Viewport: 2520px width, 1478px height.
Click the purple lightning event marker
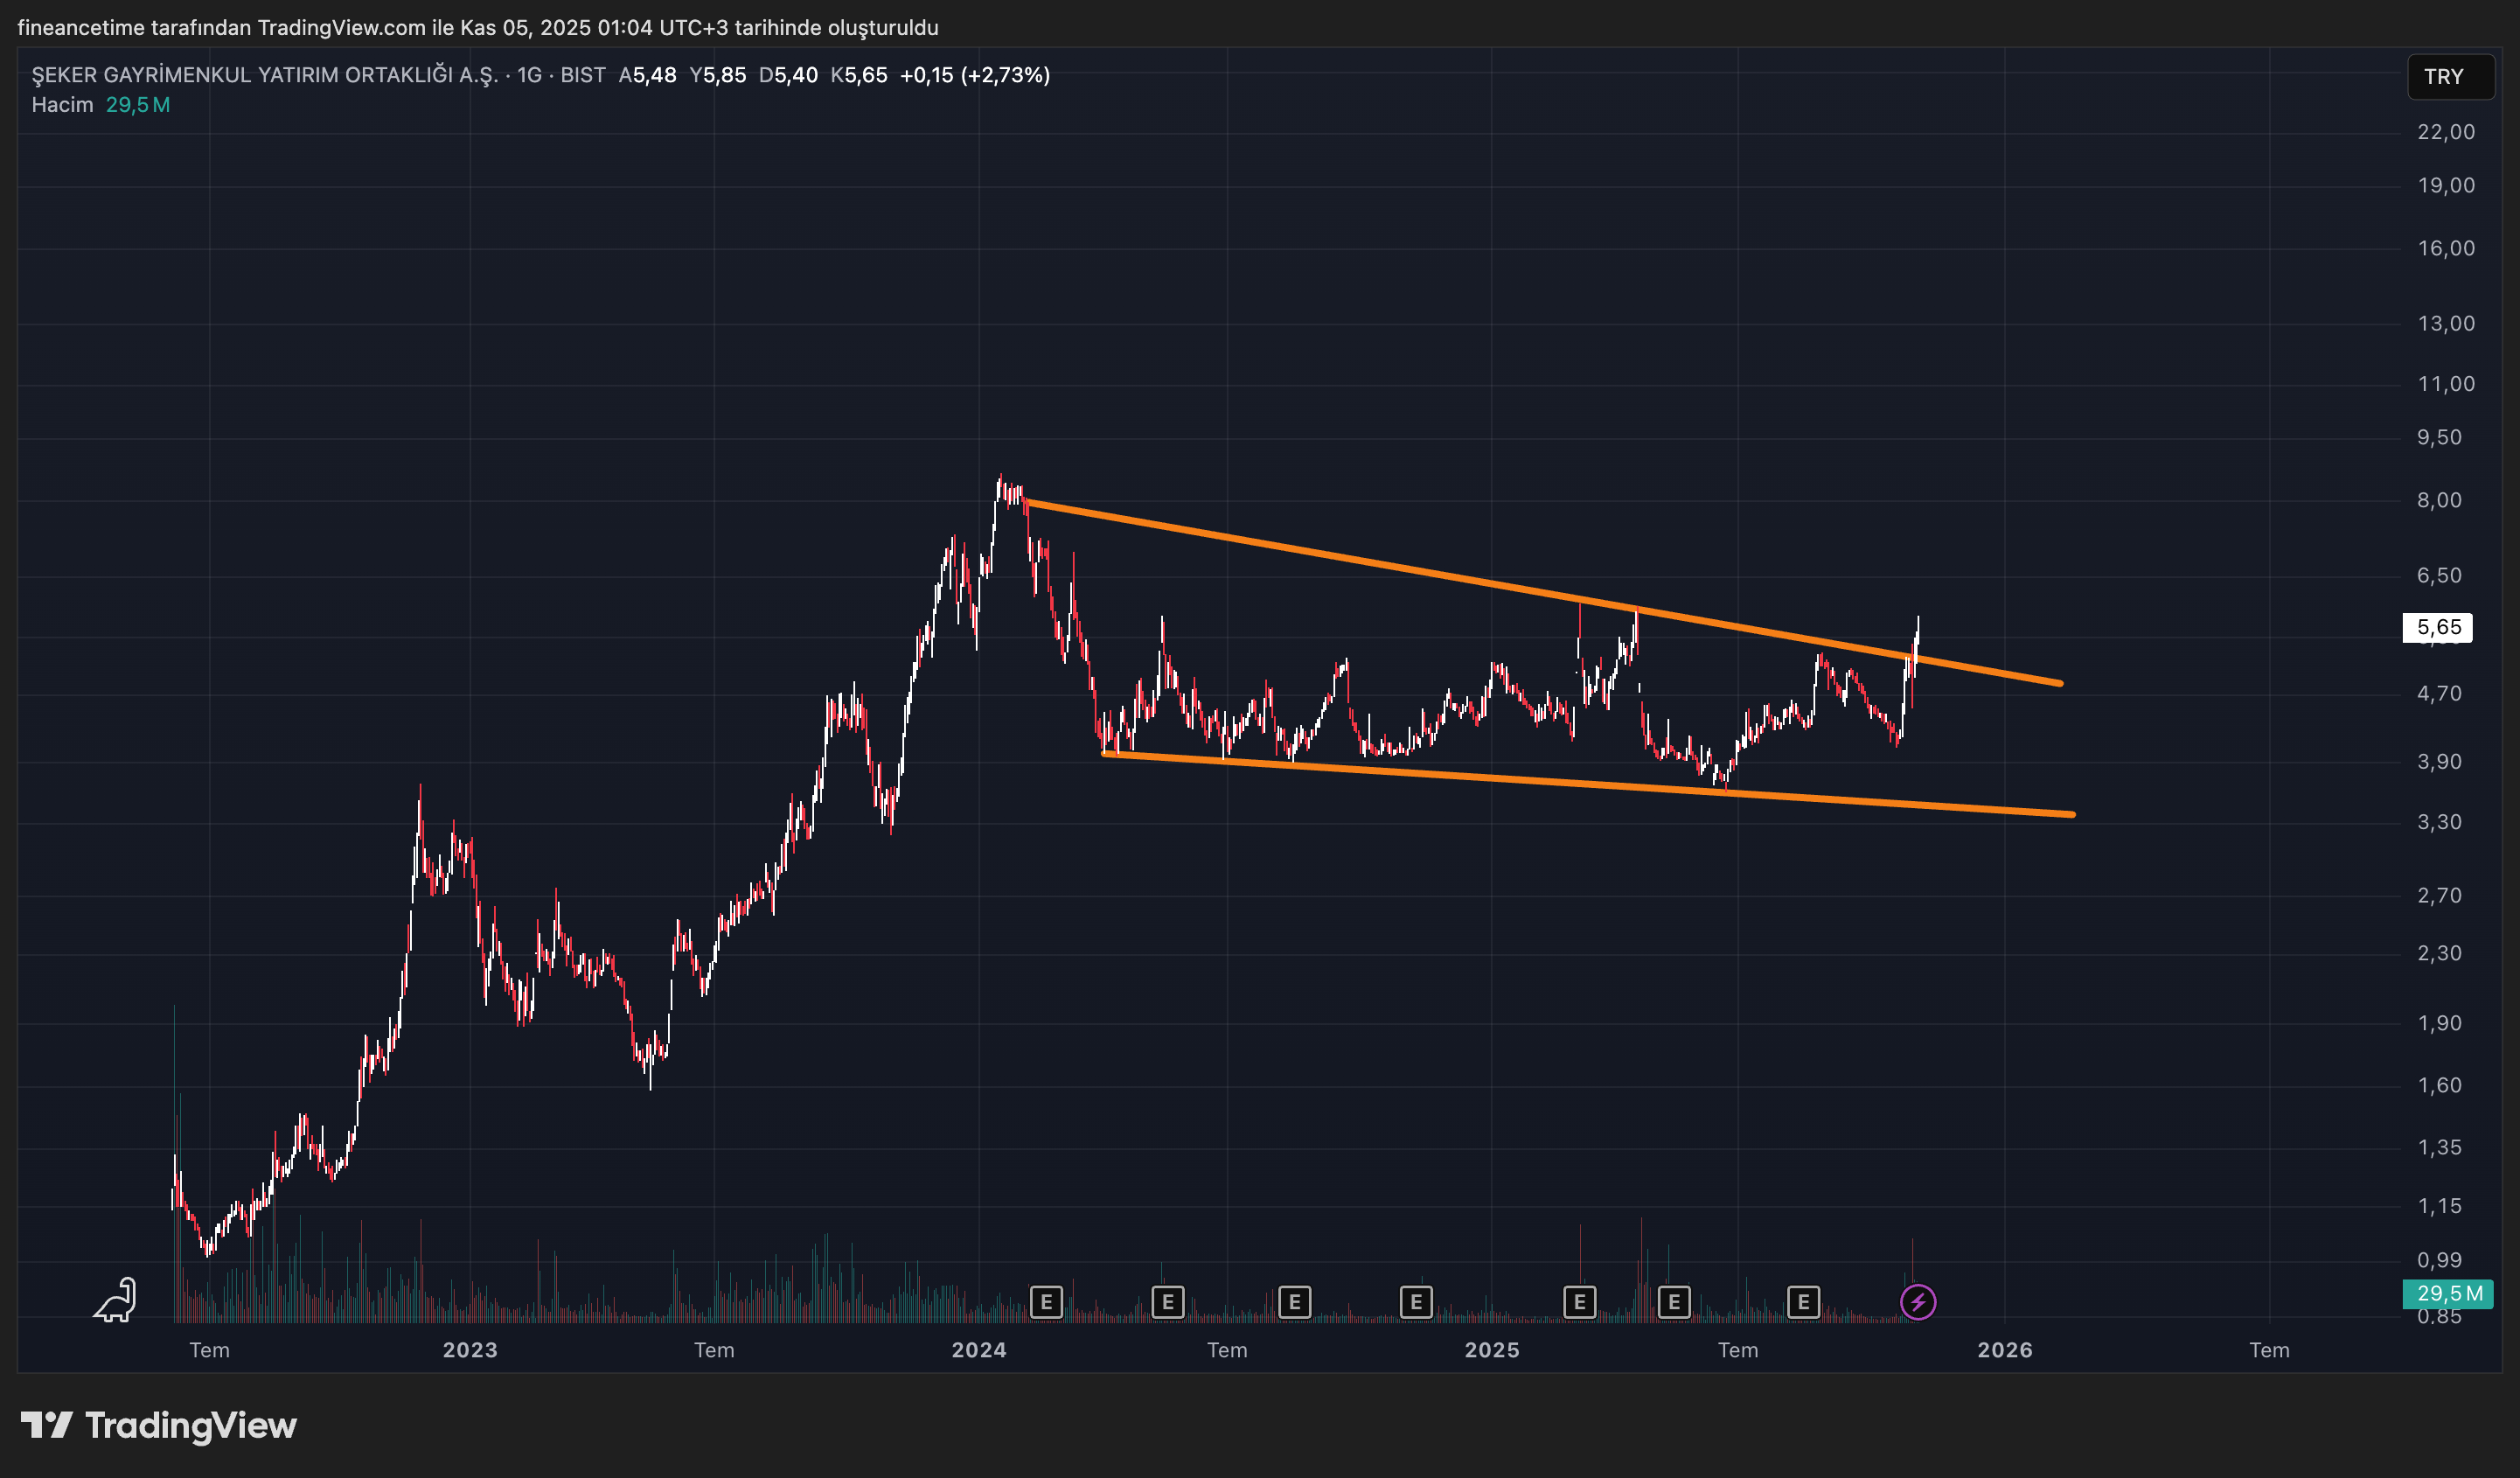tap(1917, 1302)
